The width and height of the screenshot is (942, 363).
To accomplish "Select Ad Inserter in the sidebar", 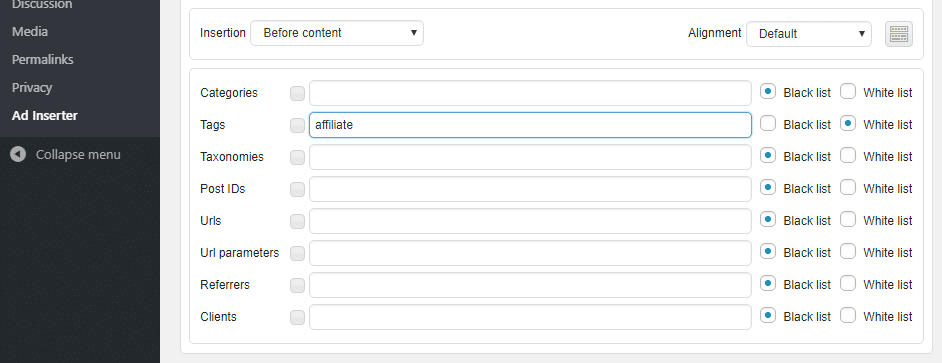I will [x=44, y=115].
